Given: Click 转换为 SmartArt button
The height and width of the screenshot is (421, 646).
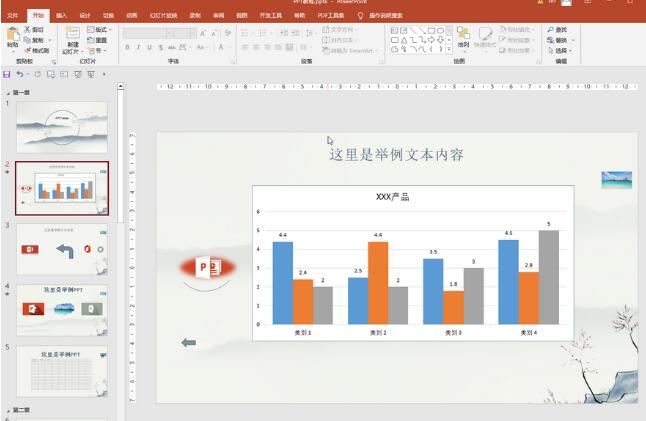Looking at the screenshot, I should [x=349, y=50].
